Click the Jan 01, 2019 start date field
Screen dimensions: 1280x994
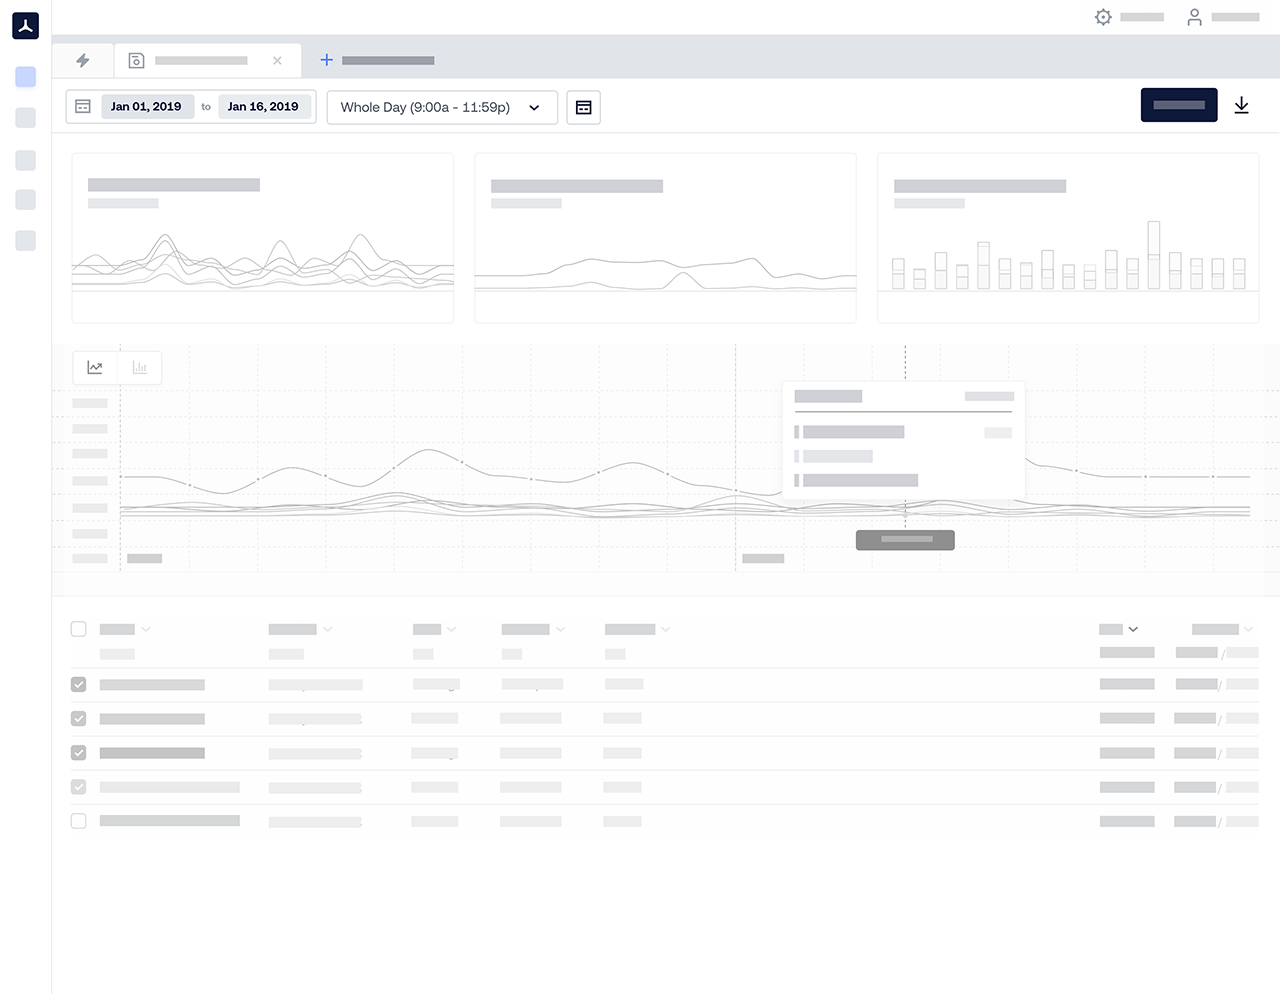coord(146,107)
